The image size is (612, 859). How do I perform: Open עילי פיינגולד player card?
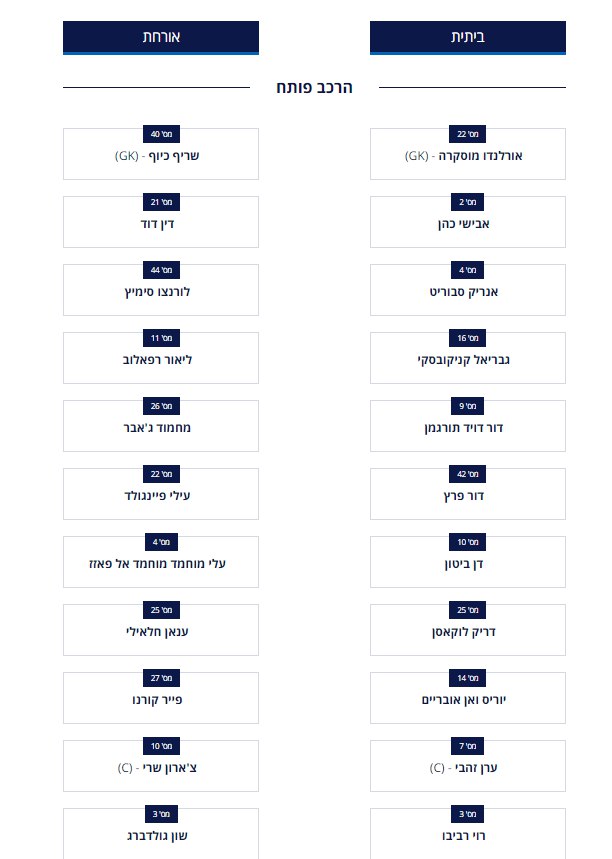(x=160, y=495)
